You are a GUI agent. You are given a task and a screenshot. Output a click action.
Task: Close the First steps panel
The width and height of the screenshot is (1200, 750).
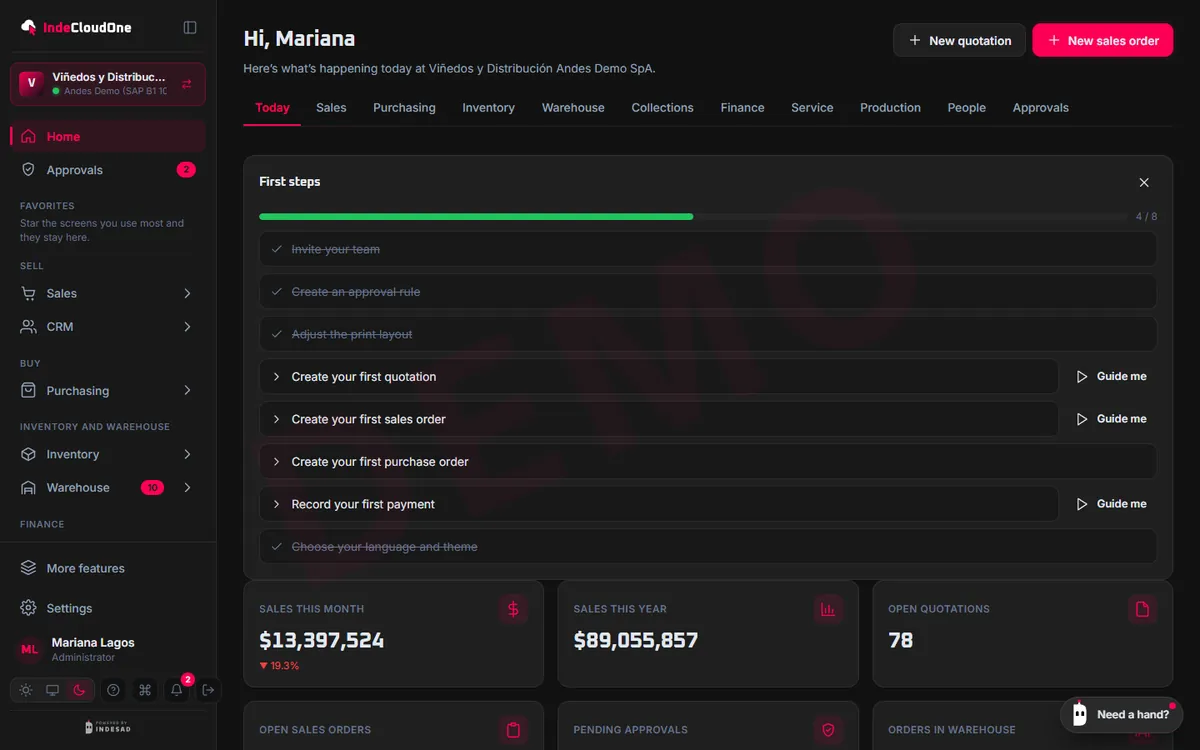1144,182
